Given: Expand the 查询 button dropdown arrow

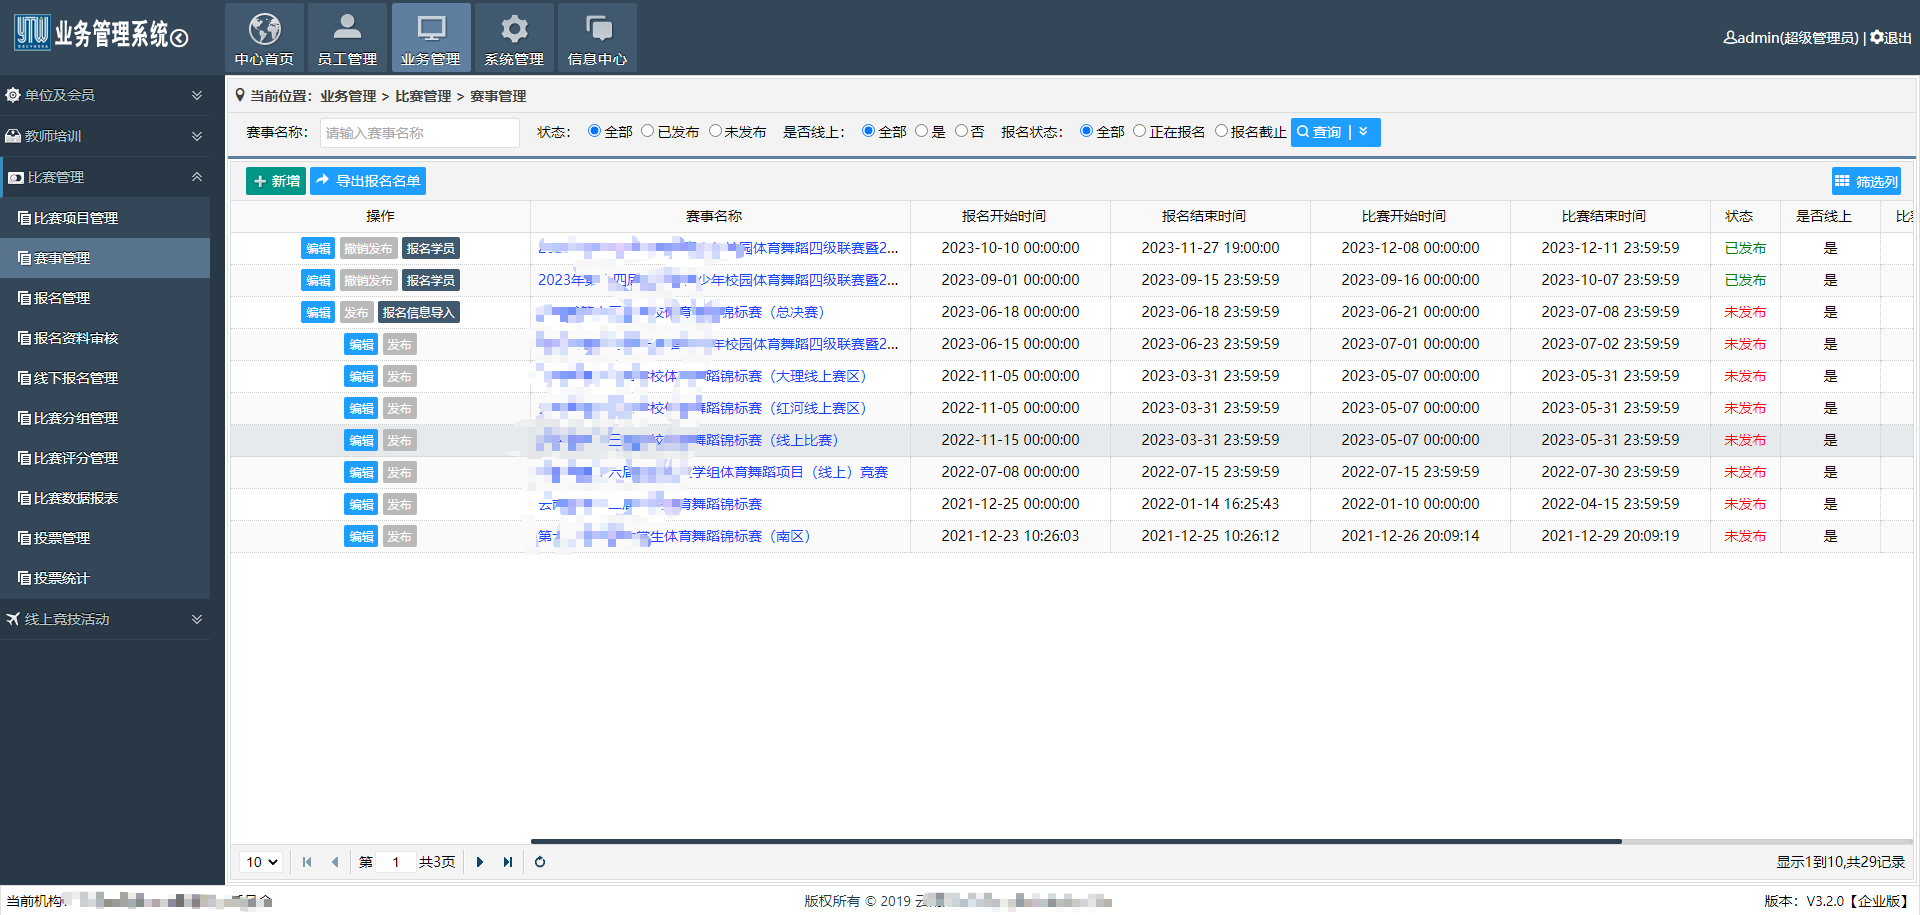Looking at the screenshot, I should point(1364,132).
